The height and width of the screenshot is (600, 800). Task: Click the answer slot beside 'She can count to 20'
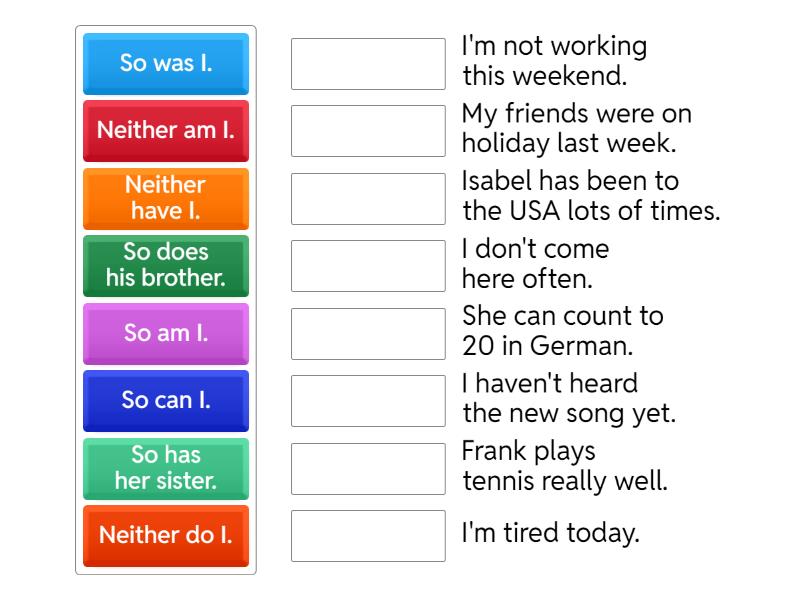(x=368, y=334)
